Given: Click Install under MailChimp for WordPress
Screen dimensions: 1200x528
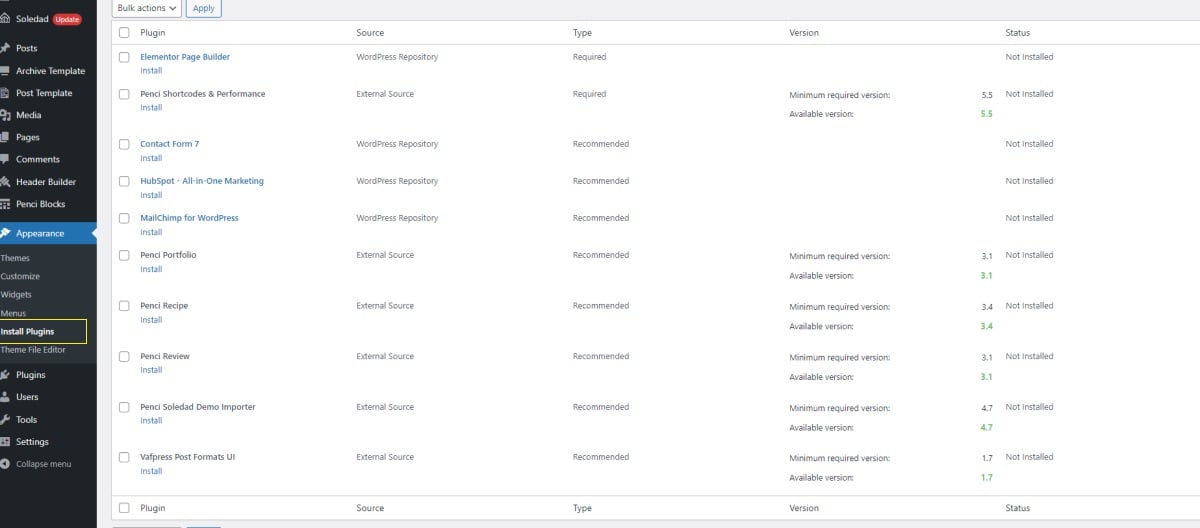Looking at the screenshot, I should [151, 232].
